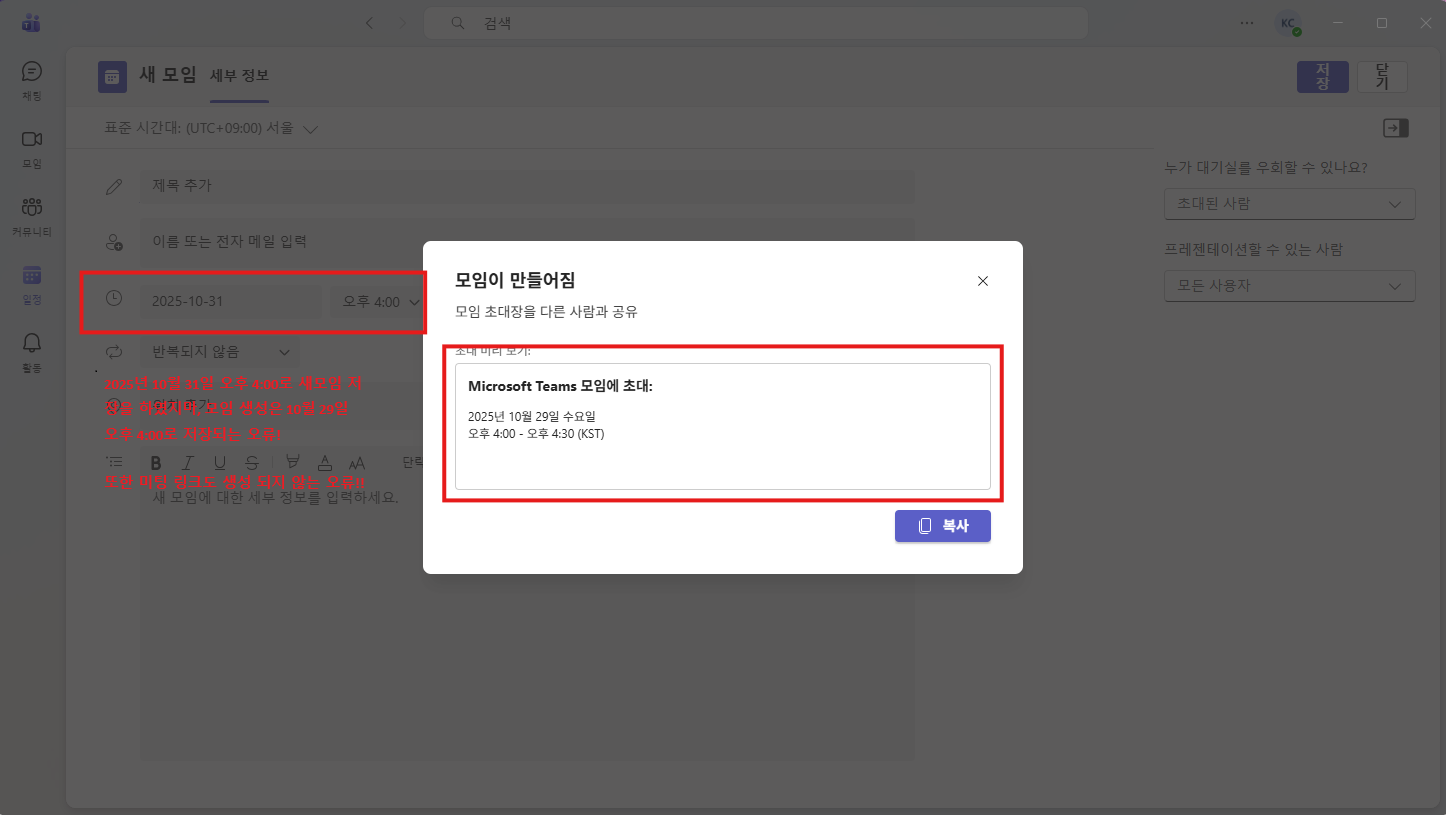Toggle strikethrough formatting
The image size is (1446, 815).
pos(252,462)
